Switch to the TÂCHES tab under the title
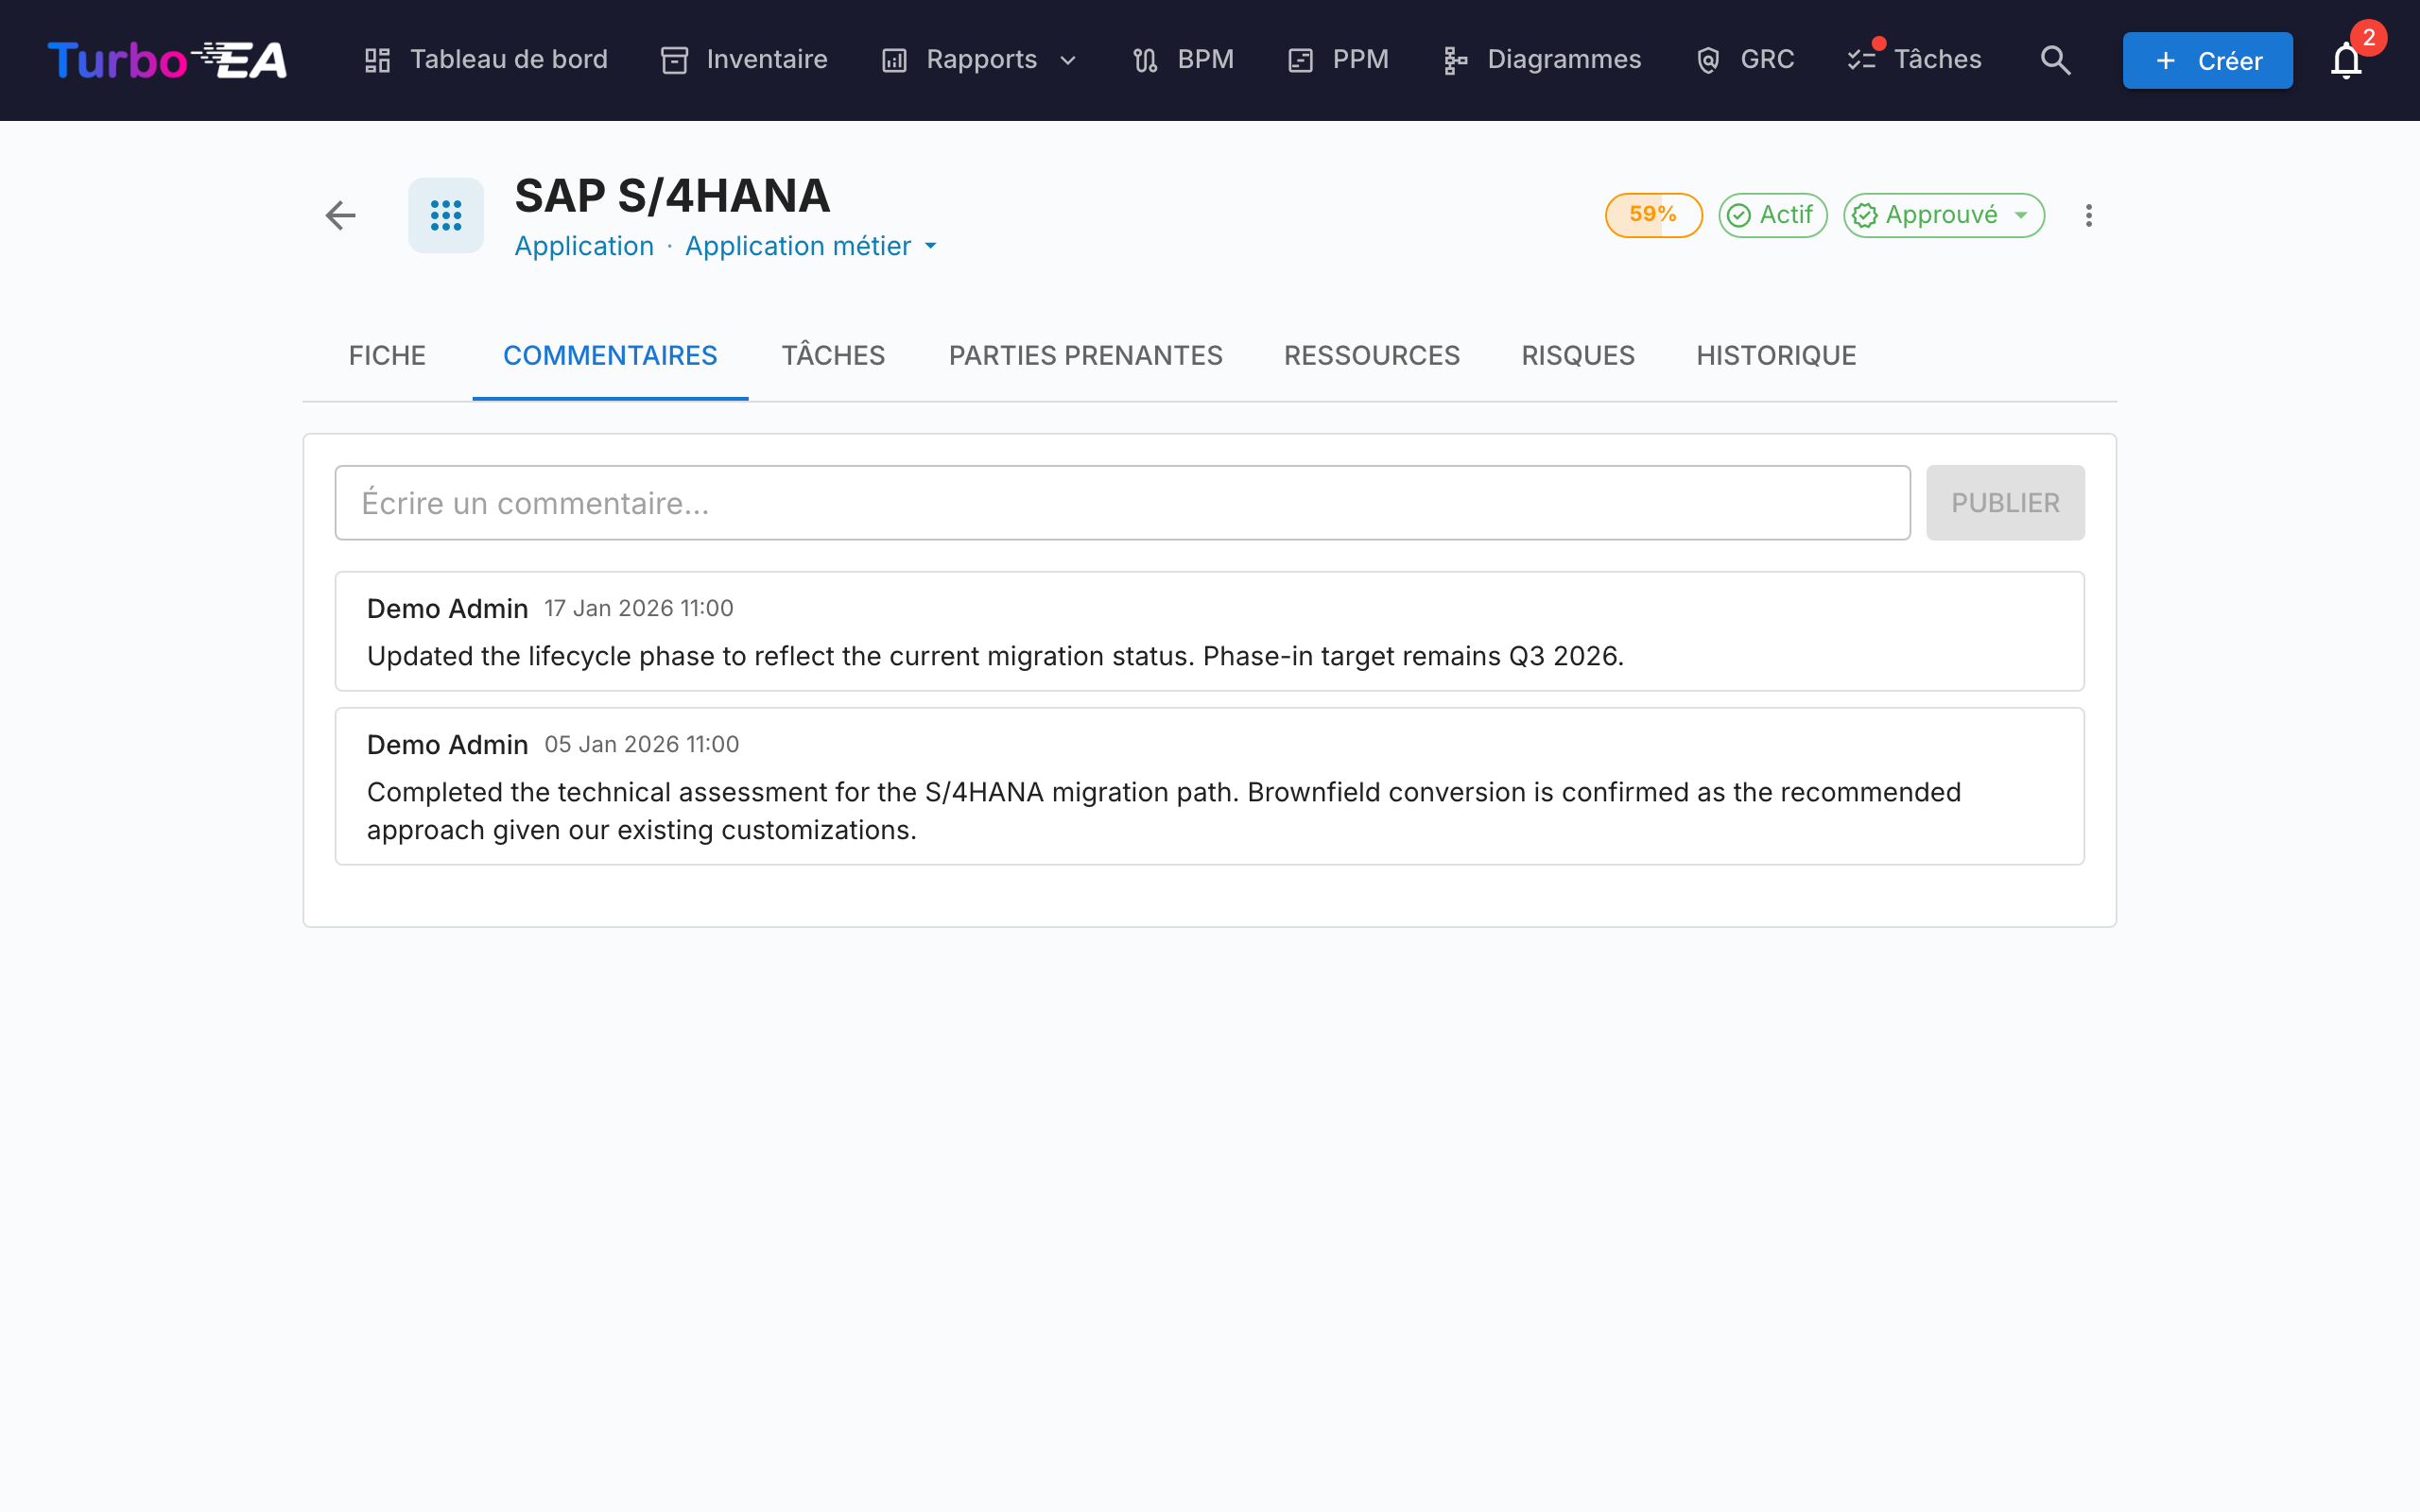The height and width of the screenshot is (1512, 2420). click(833, 356)
